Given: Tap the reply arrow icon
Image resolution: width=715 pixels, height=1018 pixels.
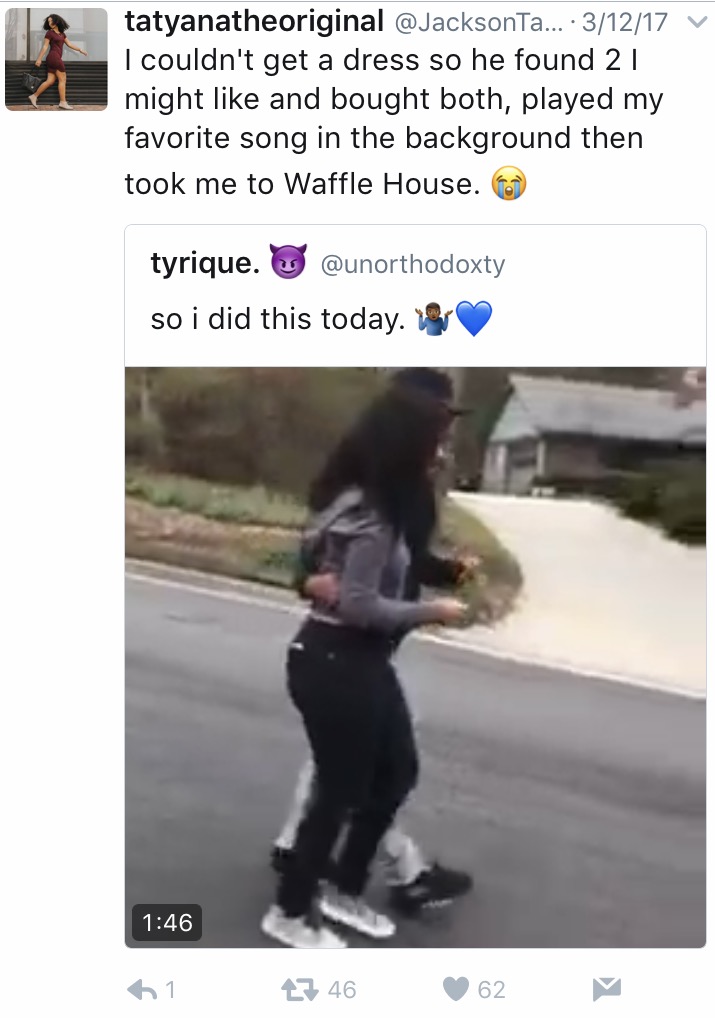Looking at the screenshot, I should [x=143, y=989].
